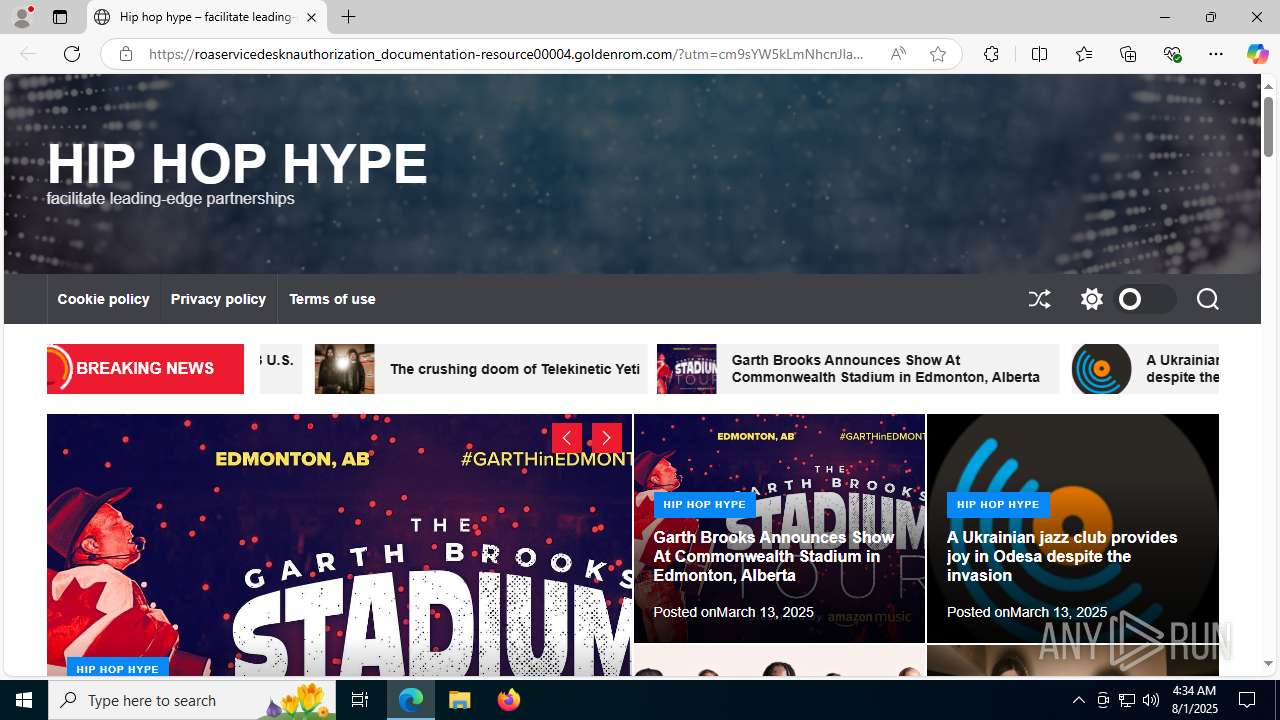Click the March 13, 2025 date on jazz club card
This screenshot has width=1280, height=720.
[x=1058, y=612]
